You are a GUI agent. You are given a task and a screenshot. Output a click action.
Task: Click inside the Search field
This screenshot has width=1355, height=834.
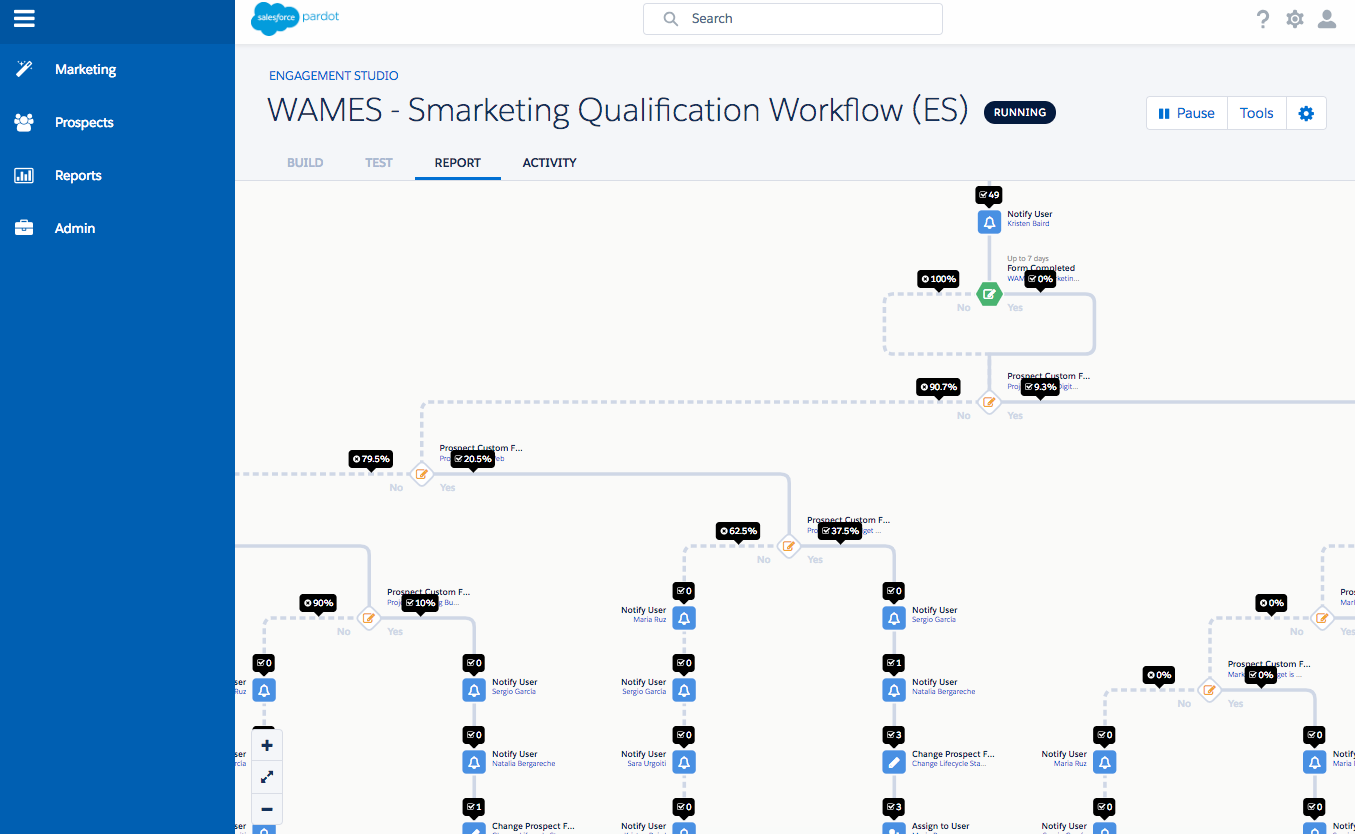click(x=792, y=18)
